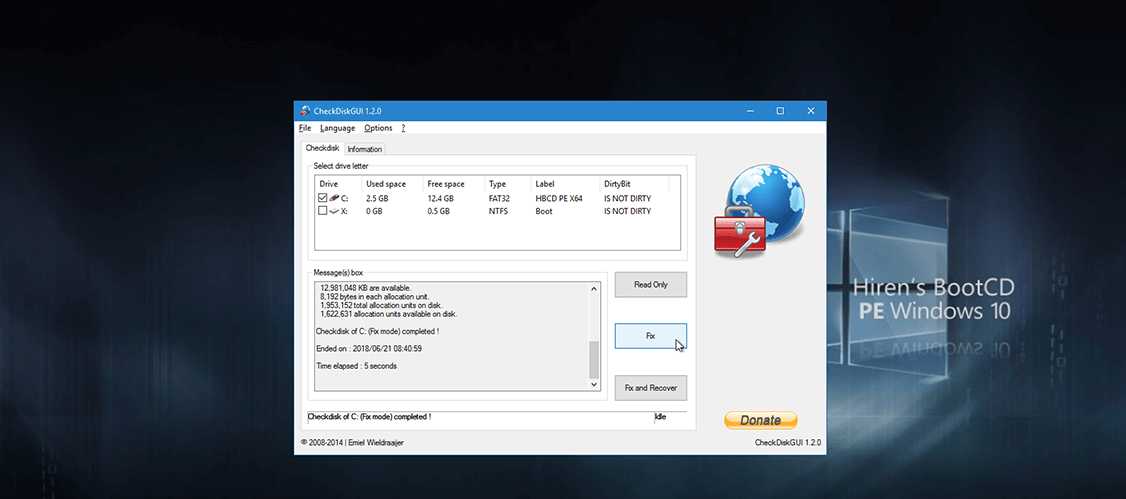The height and width of the screenshot is (499, 1126).
Task: Minimize the CheckDiskGUI window
Action: pyautogui.click(x=750, y=111)
